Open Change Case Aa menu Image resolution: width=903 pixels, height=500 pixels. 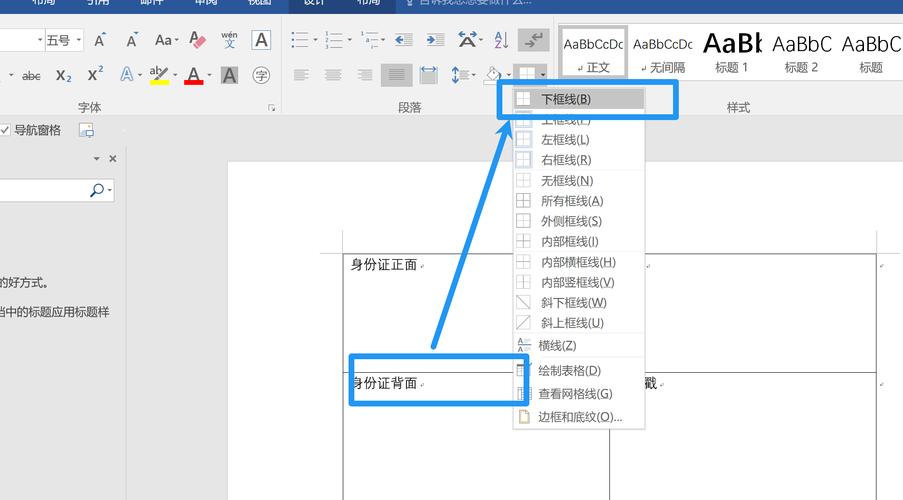pyautogui.click(x=166, y=40)
